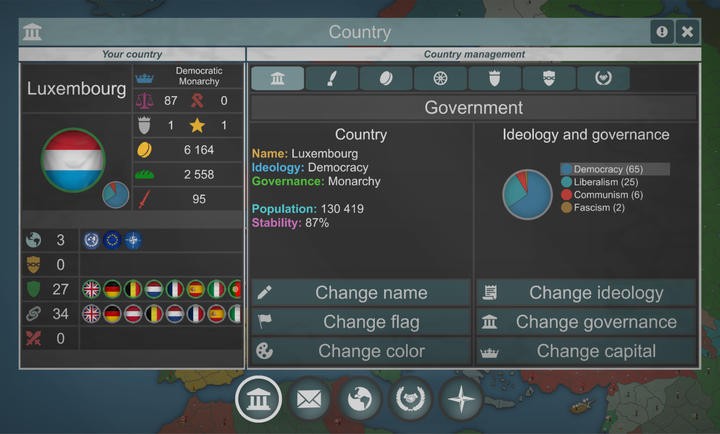Viewport: 720px width, 434px height.
Task: Click the Communism (6) legend swatch
Action: click(x=566, y=195)
